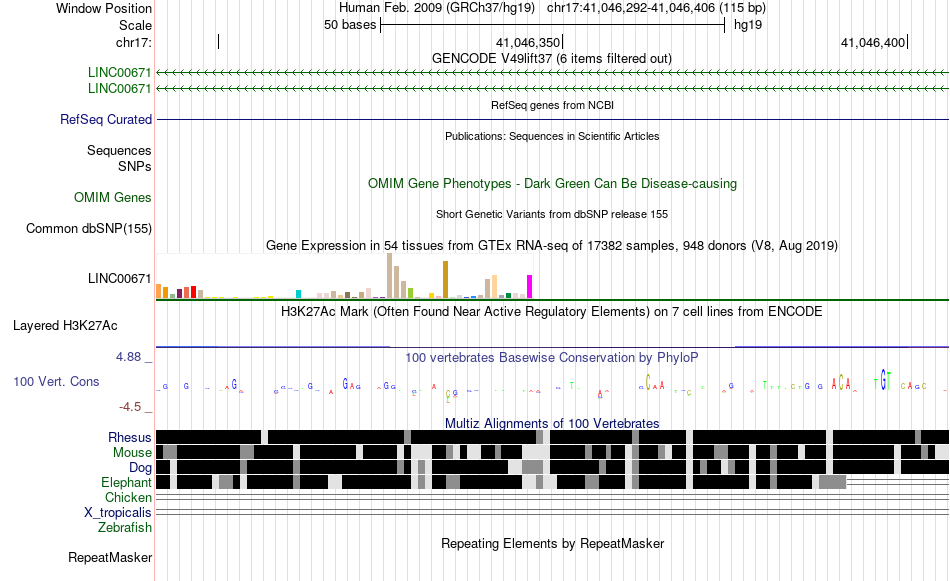The image size is (950, 581).
Task: Click the SNPs track label
Action: 135,166
